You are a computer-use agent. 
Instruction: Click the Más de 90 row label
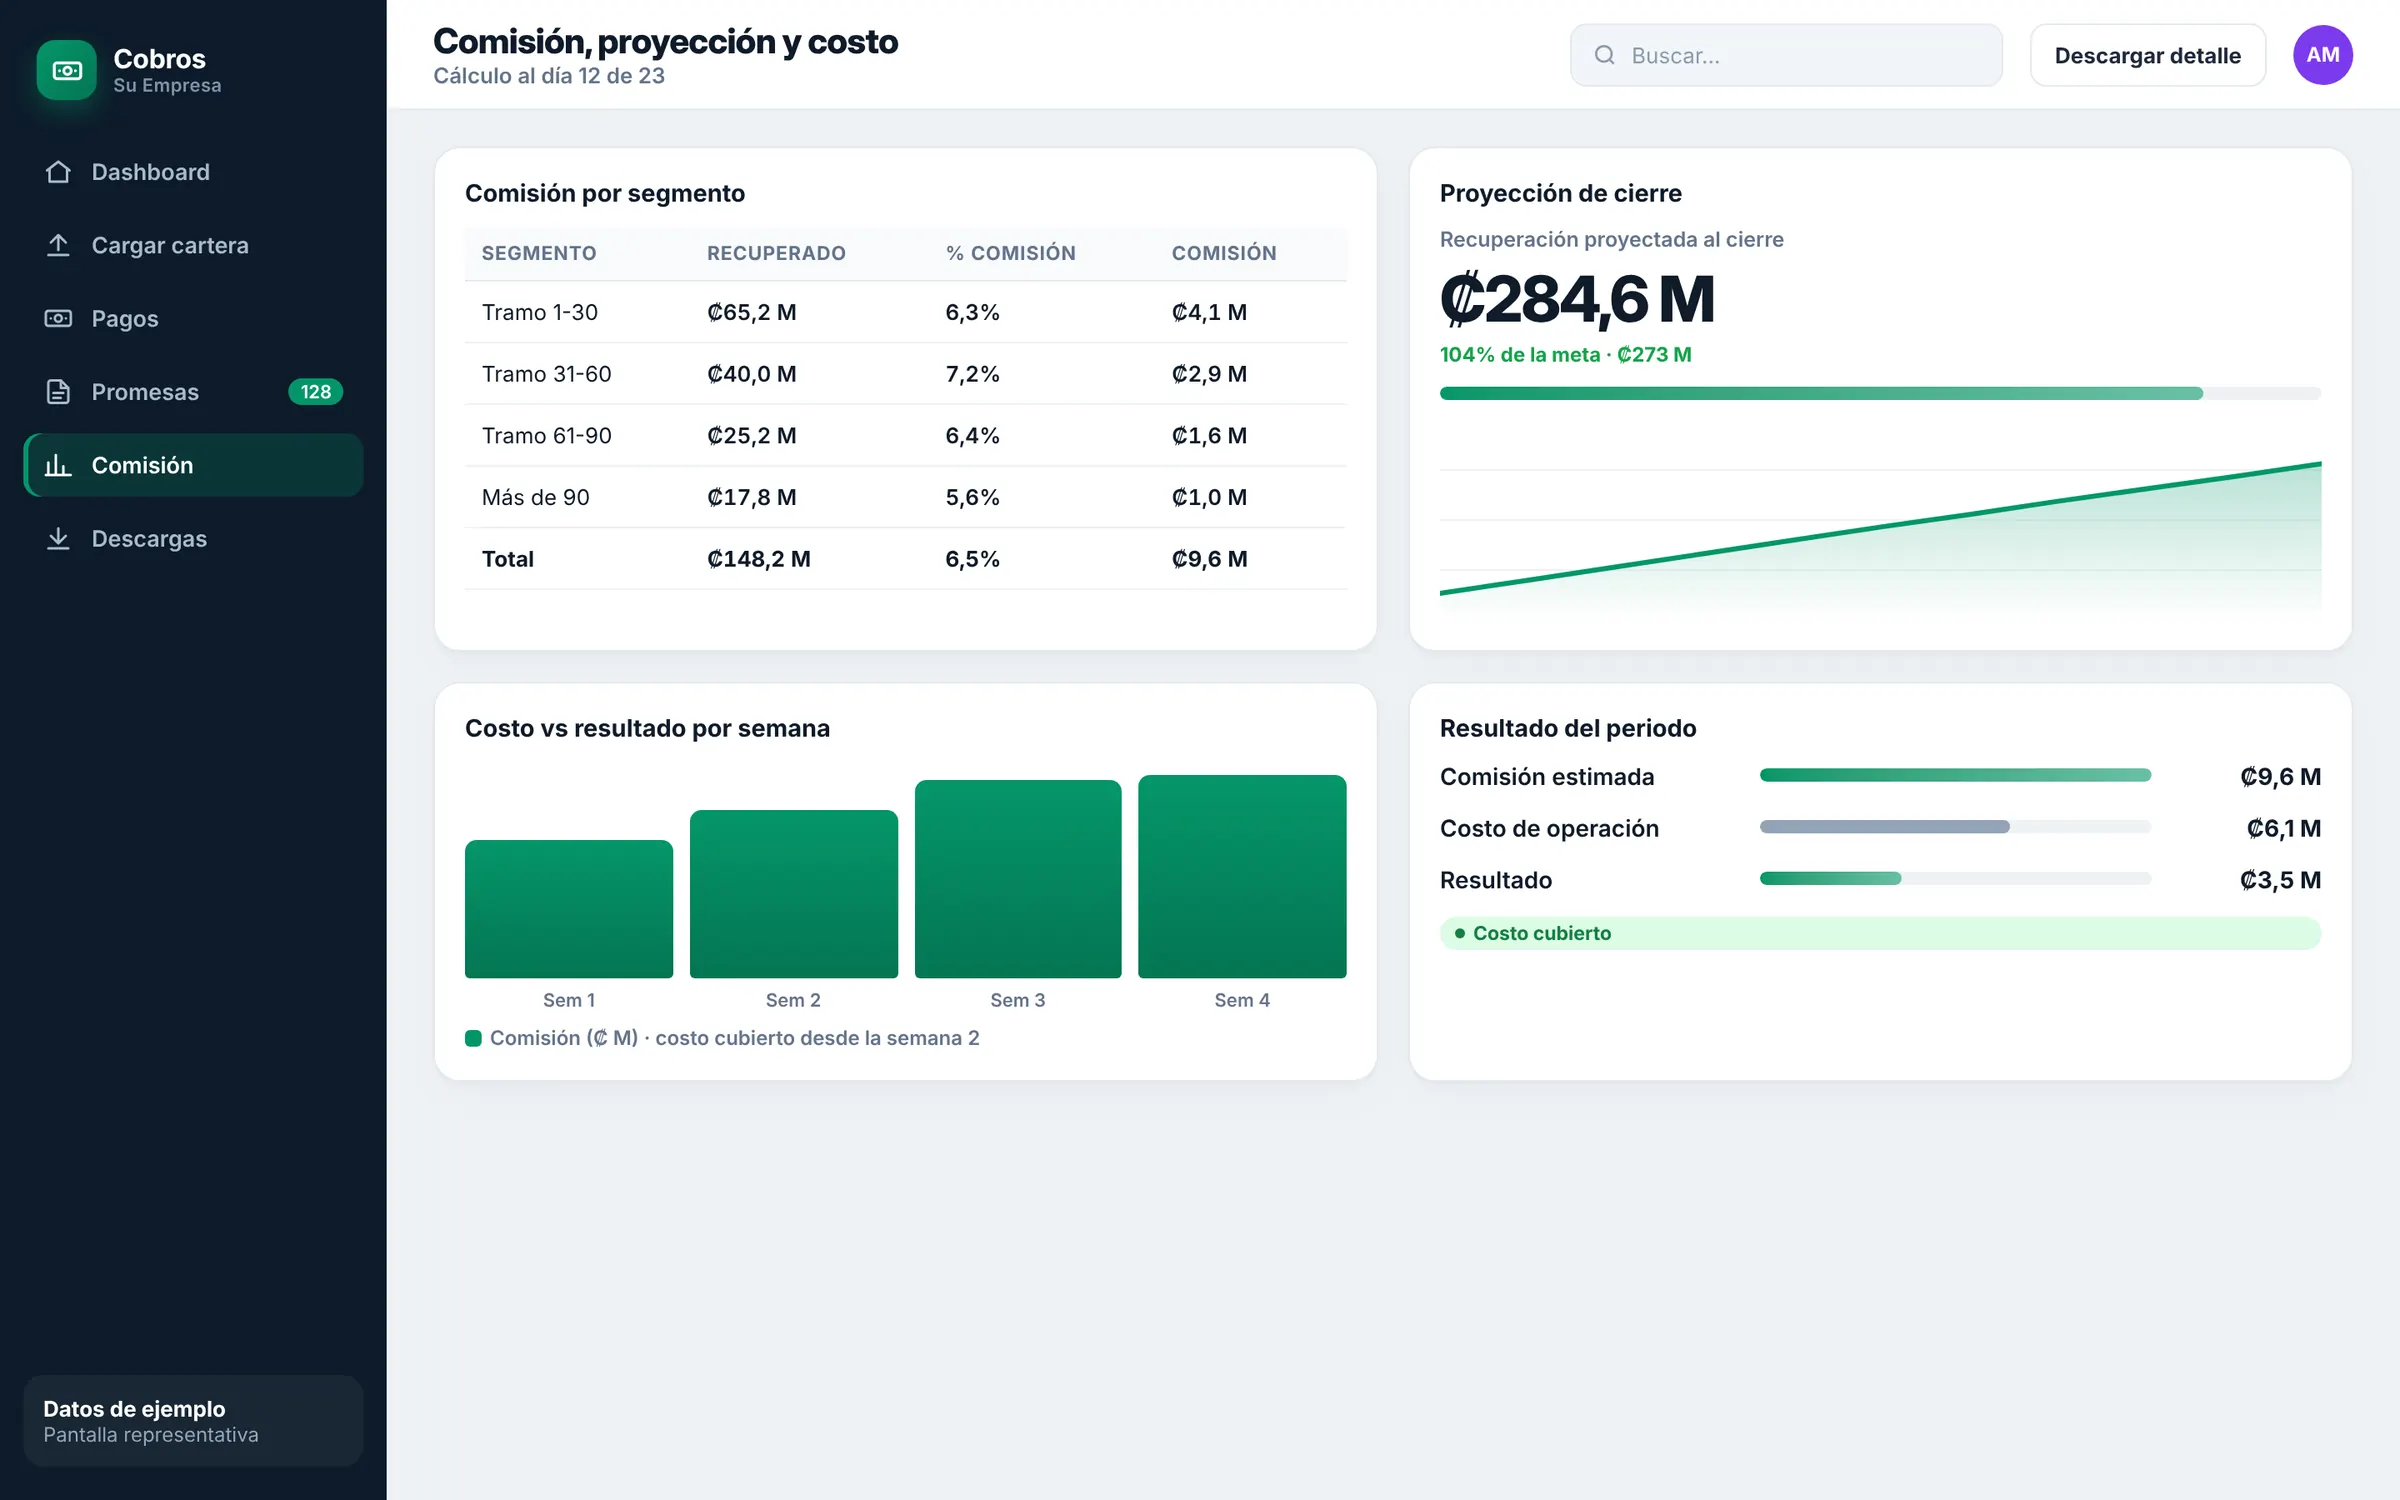536,497
